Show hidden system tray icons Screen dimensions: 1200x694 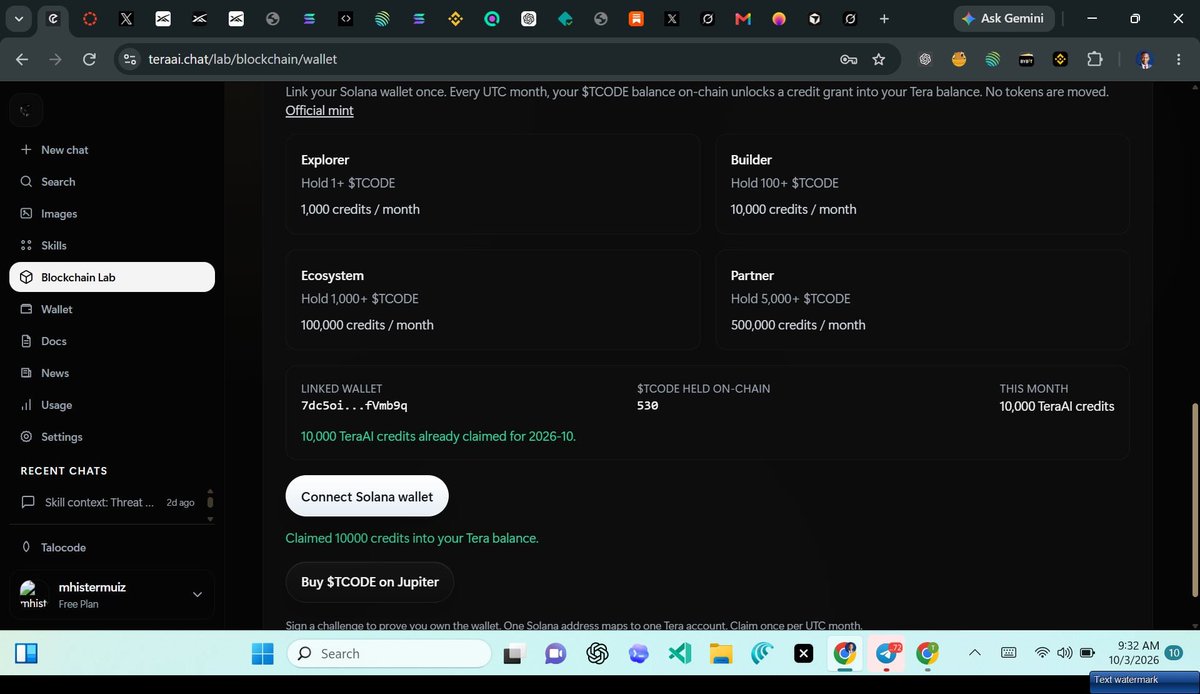pyautogui.click(x=974, y=653)
